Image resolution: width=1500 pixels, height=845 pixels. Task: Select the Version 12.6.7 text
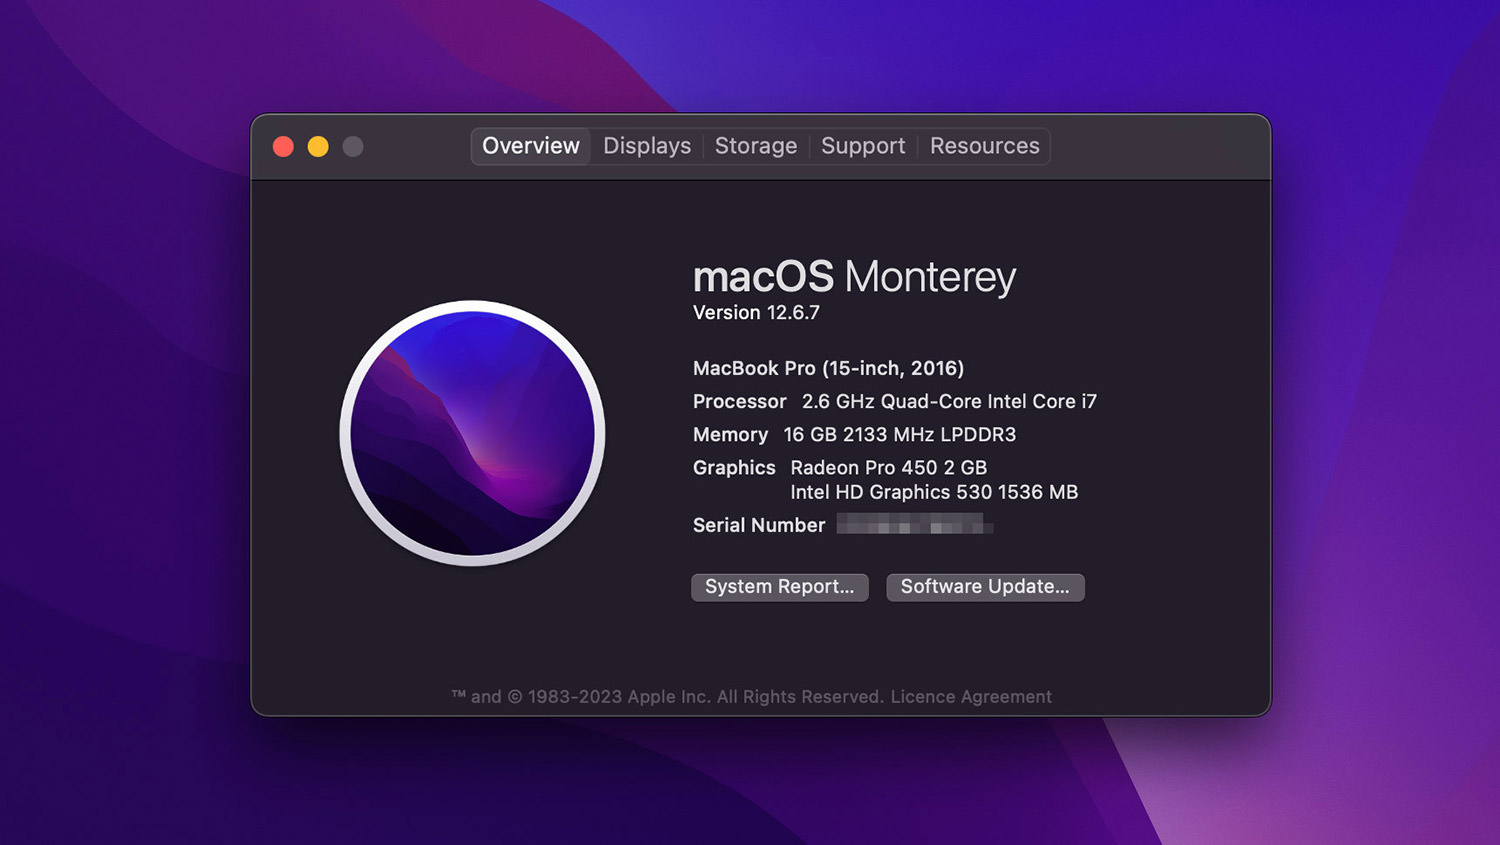coord(756,313)
